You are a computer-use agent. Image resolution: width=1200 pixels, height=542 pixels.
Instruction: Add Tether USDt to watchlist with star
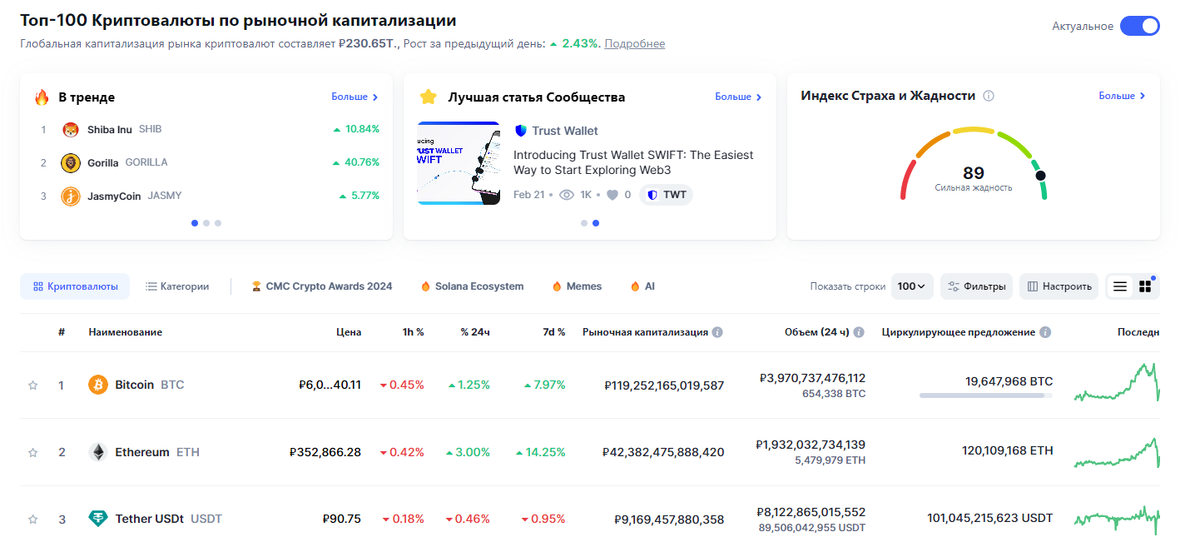(33, 519)
